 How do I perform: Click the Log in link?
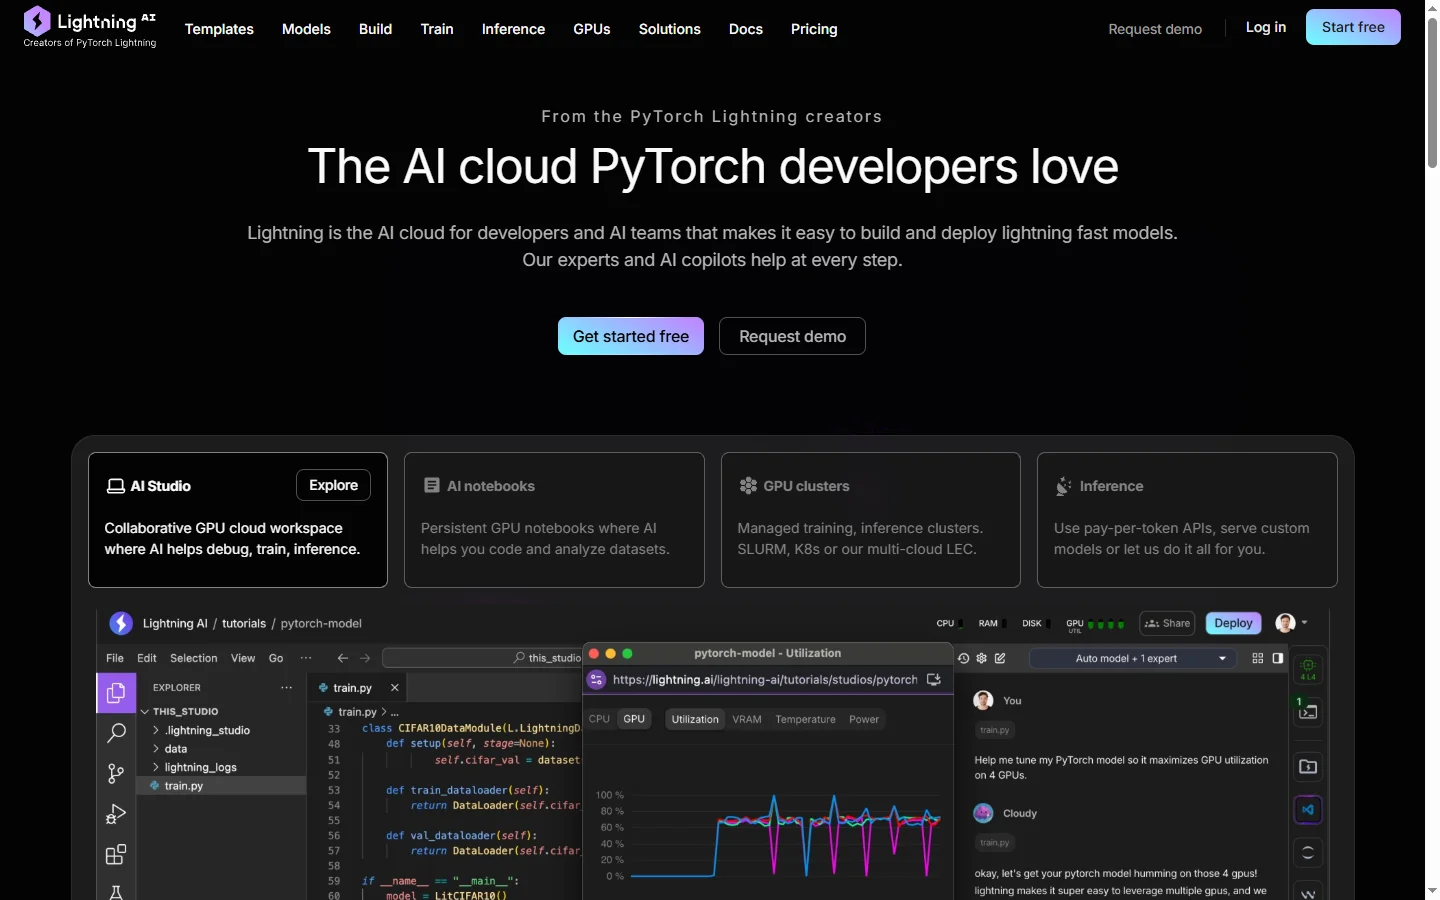pyautogui.click(x=1266, y=27)
